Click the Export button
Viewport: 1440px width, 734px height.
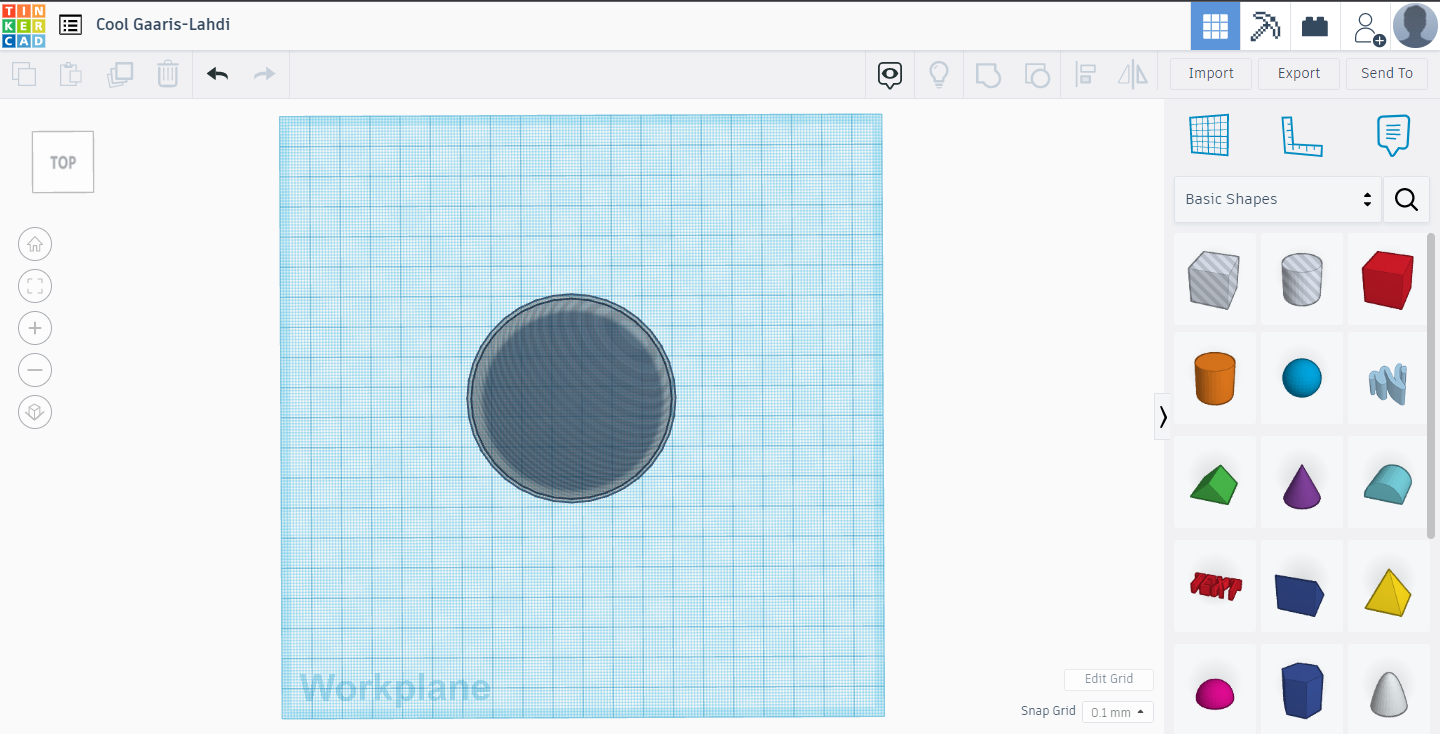point(1298,73)
